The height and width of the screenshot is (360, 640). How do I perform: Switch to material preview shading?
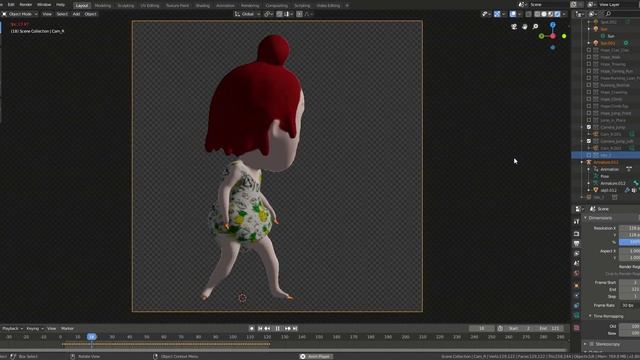point(551,14)
